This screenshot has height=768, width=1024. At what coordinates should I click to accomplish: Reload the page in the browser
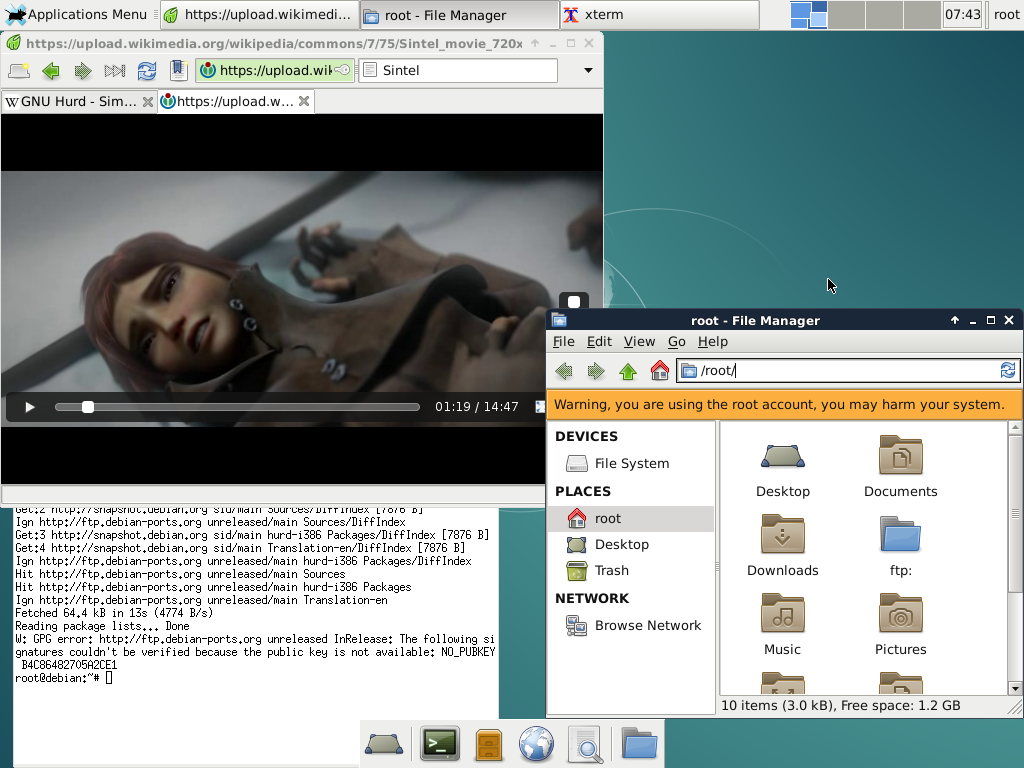pyautogui.click(x=147, y=71)
